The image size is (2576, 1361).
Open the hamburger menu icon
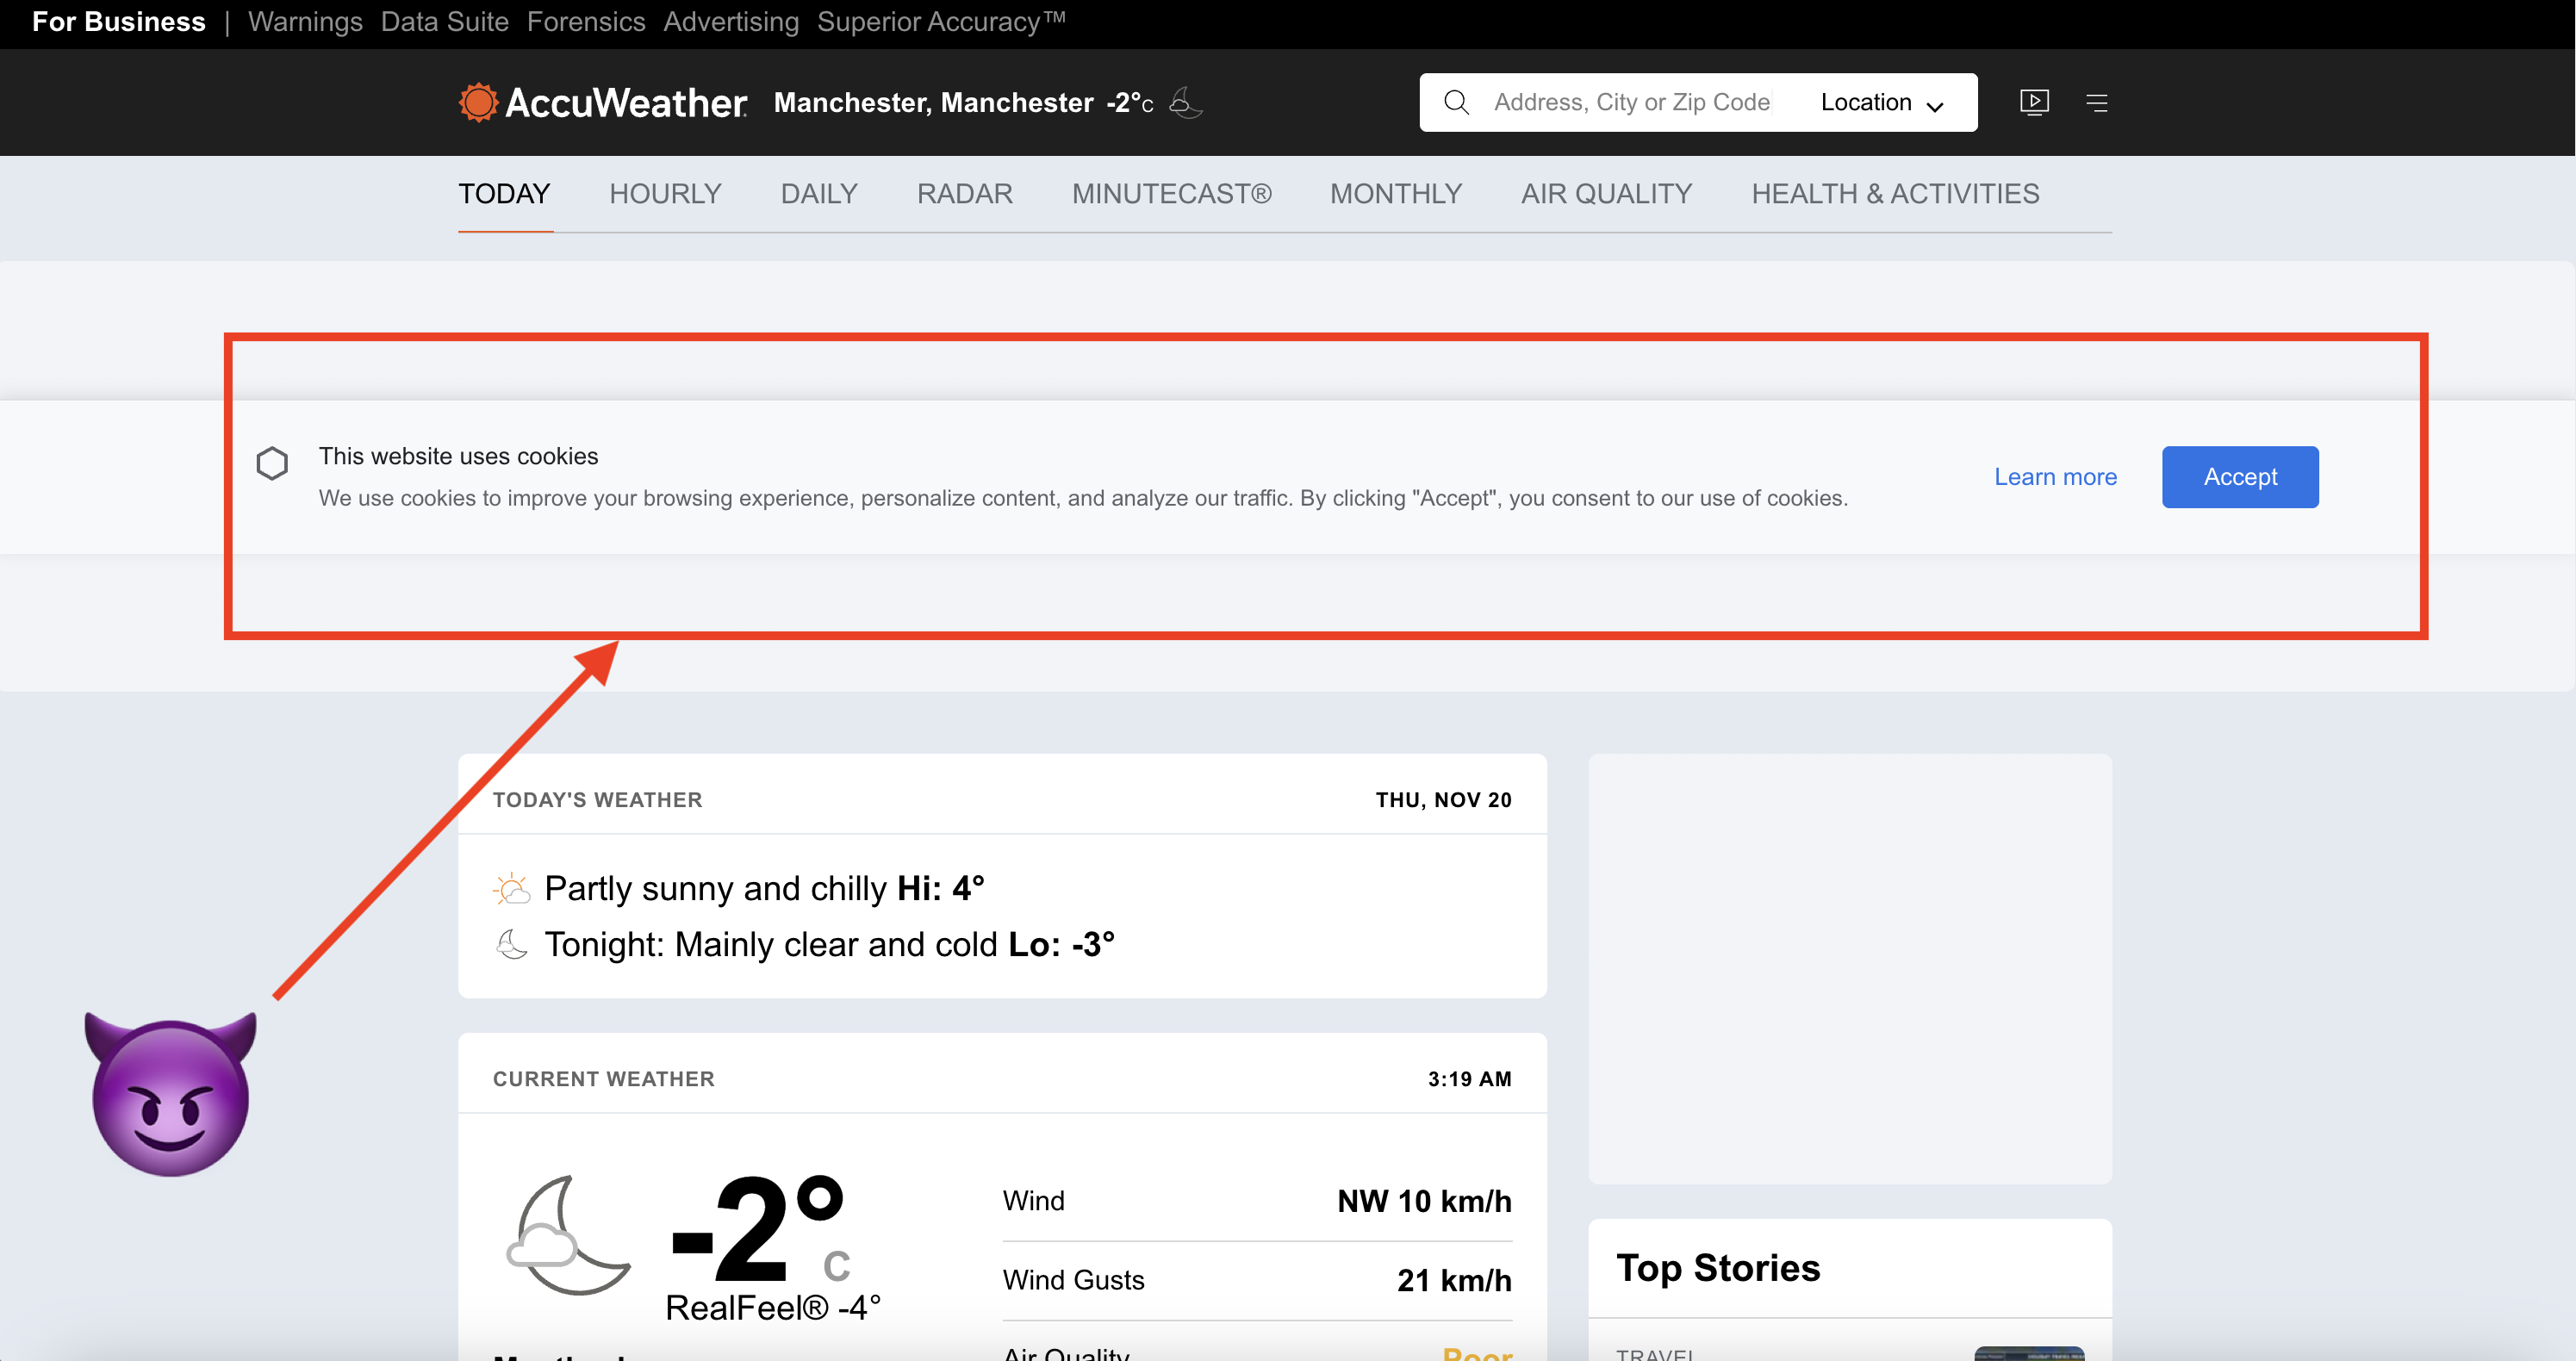point(2097,102)
